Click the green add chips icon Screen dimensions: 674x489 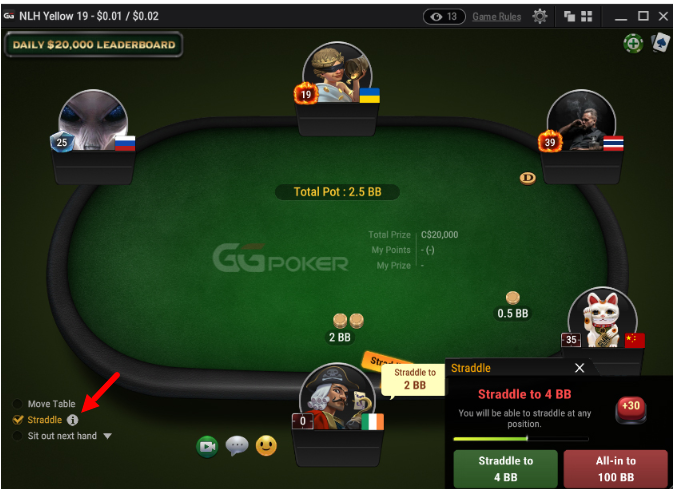pos(633,43)
